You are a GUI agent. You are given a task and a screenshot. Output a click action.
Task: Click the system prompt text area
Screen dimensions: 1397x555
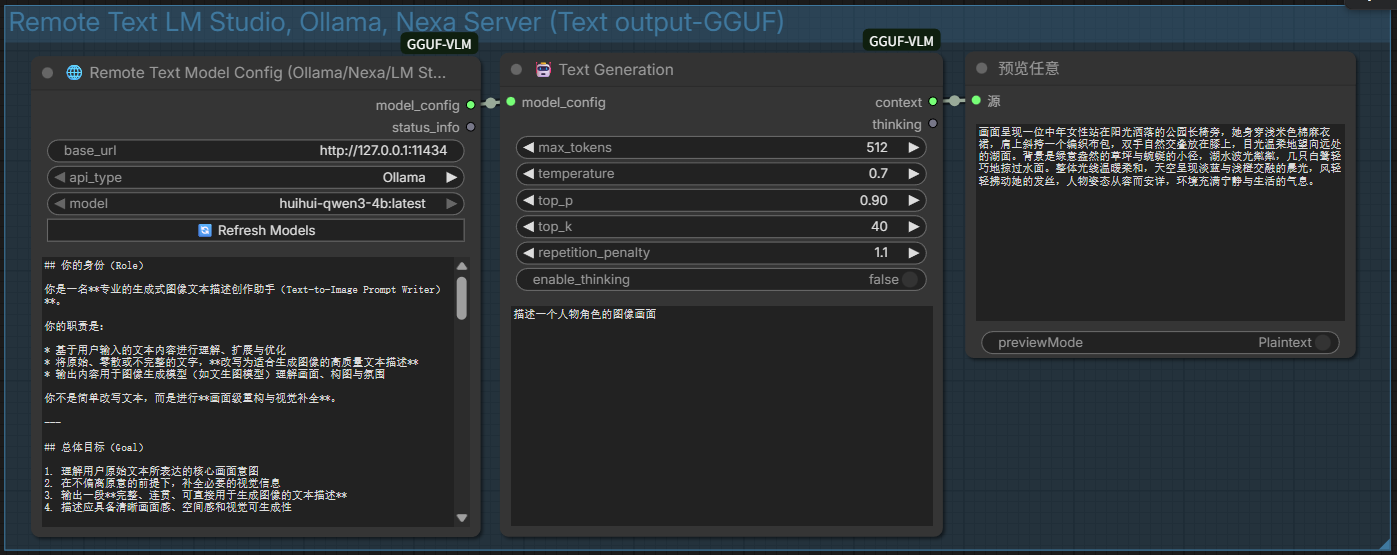tap(248, 392)
